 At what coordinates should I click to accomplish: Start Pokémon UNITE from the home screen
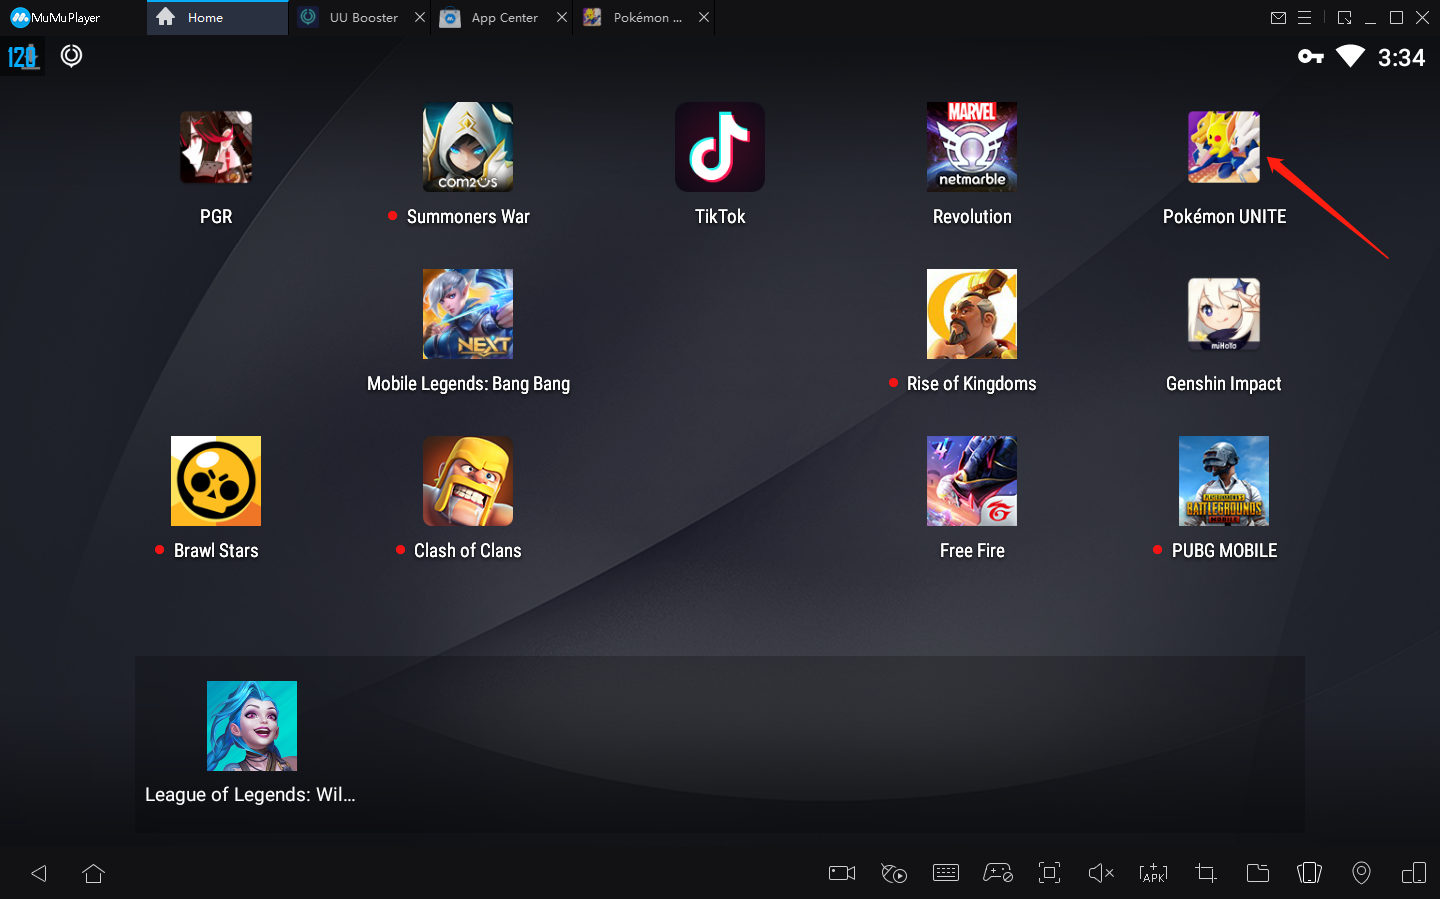(1224, 147)
